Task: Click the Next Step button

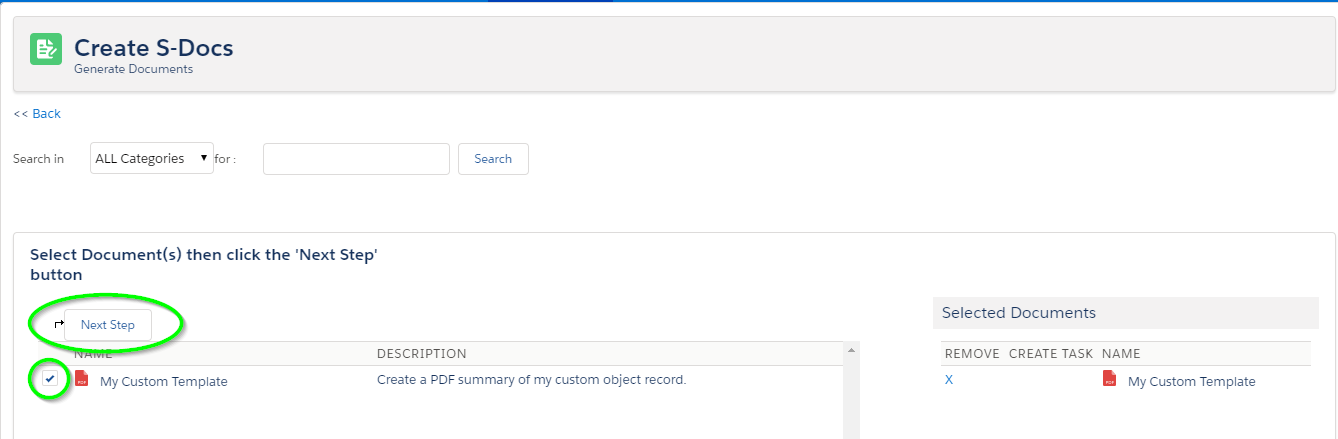Action: coord(108,325)
